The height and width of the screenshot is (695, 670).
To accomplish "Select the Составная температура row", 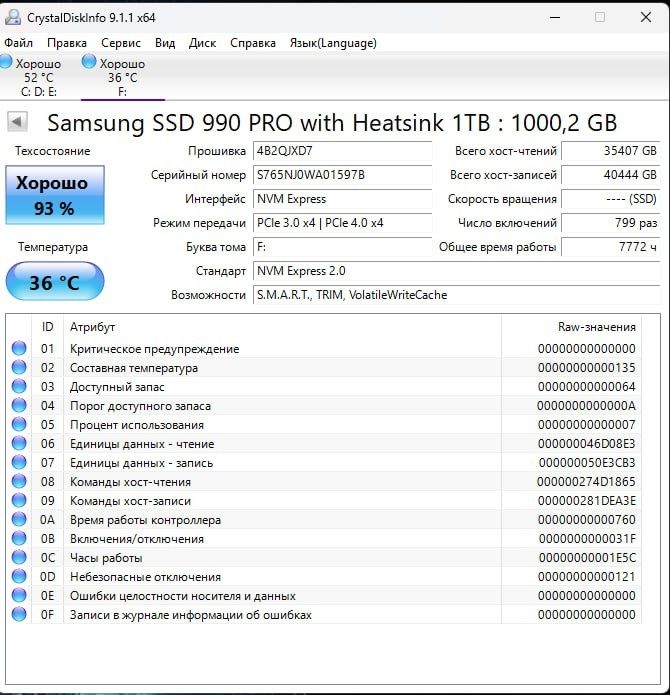I will tap(324, 367).
